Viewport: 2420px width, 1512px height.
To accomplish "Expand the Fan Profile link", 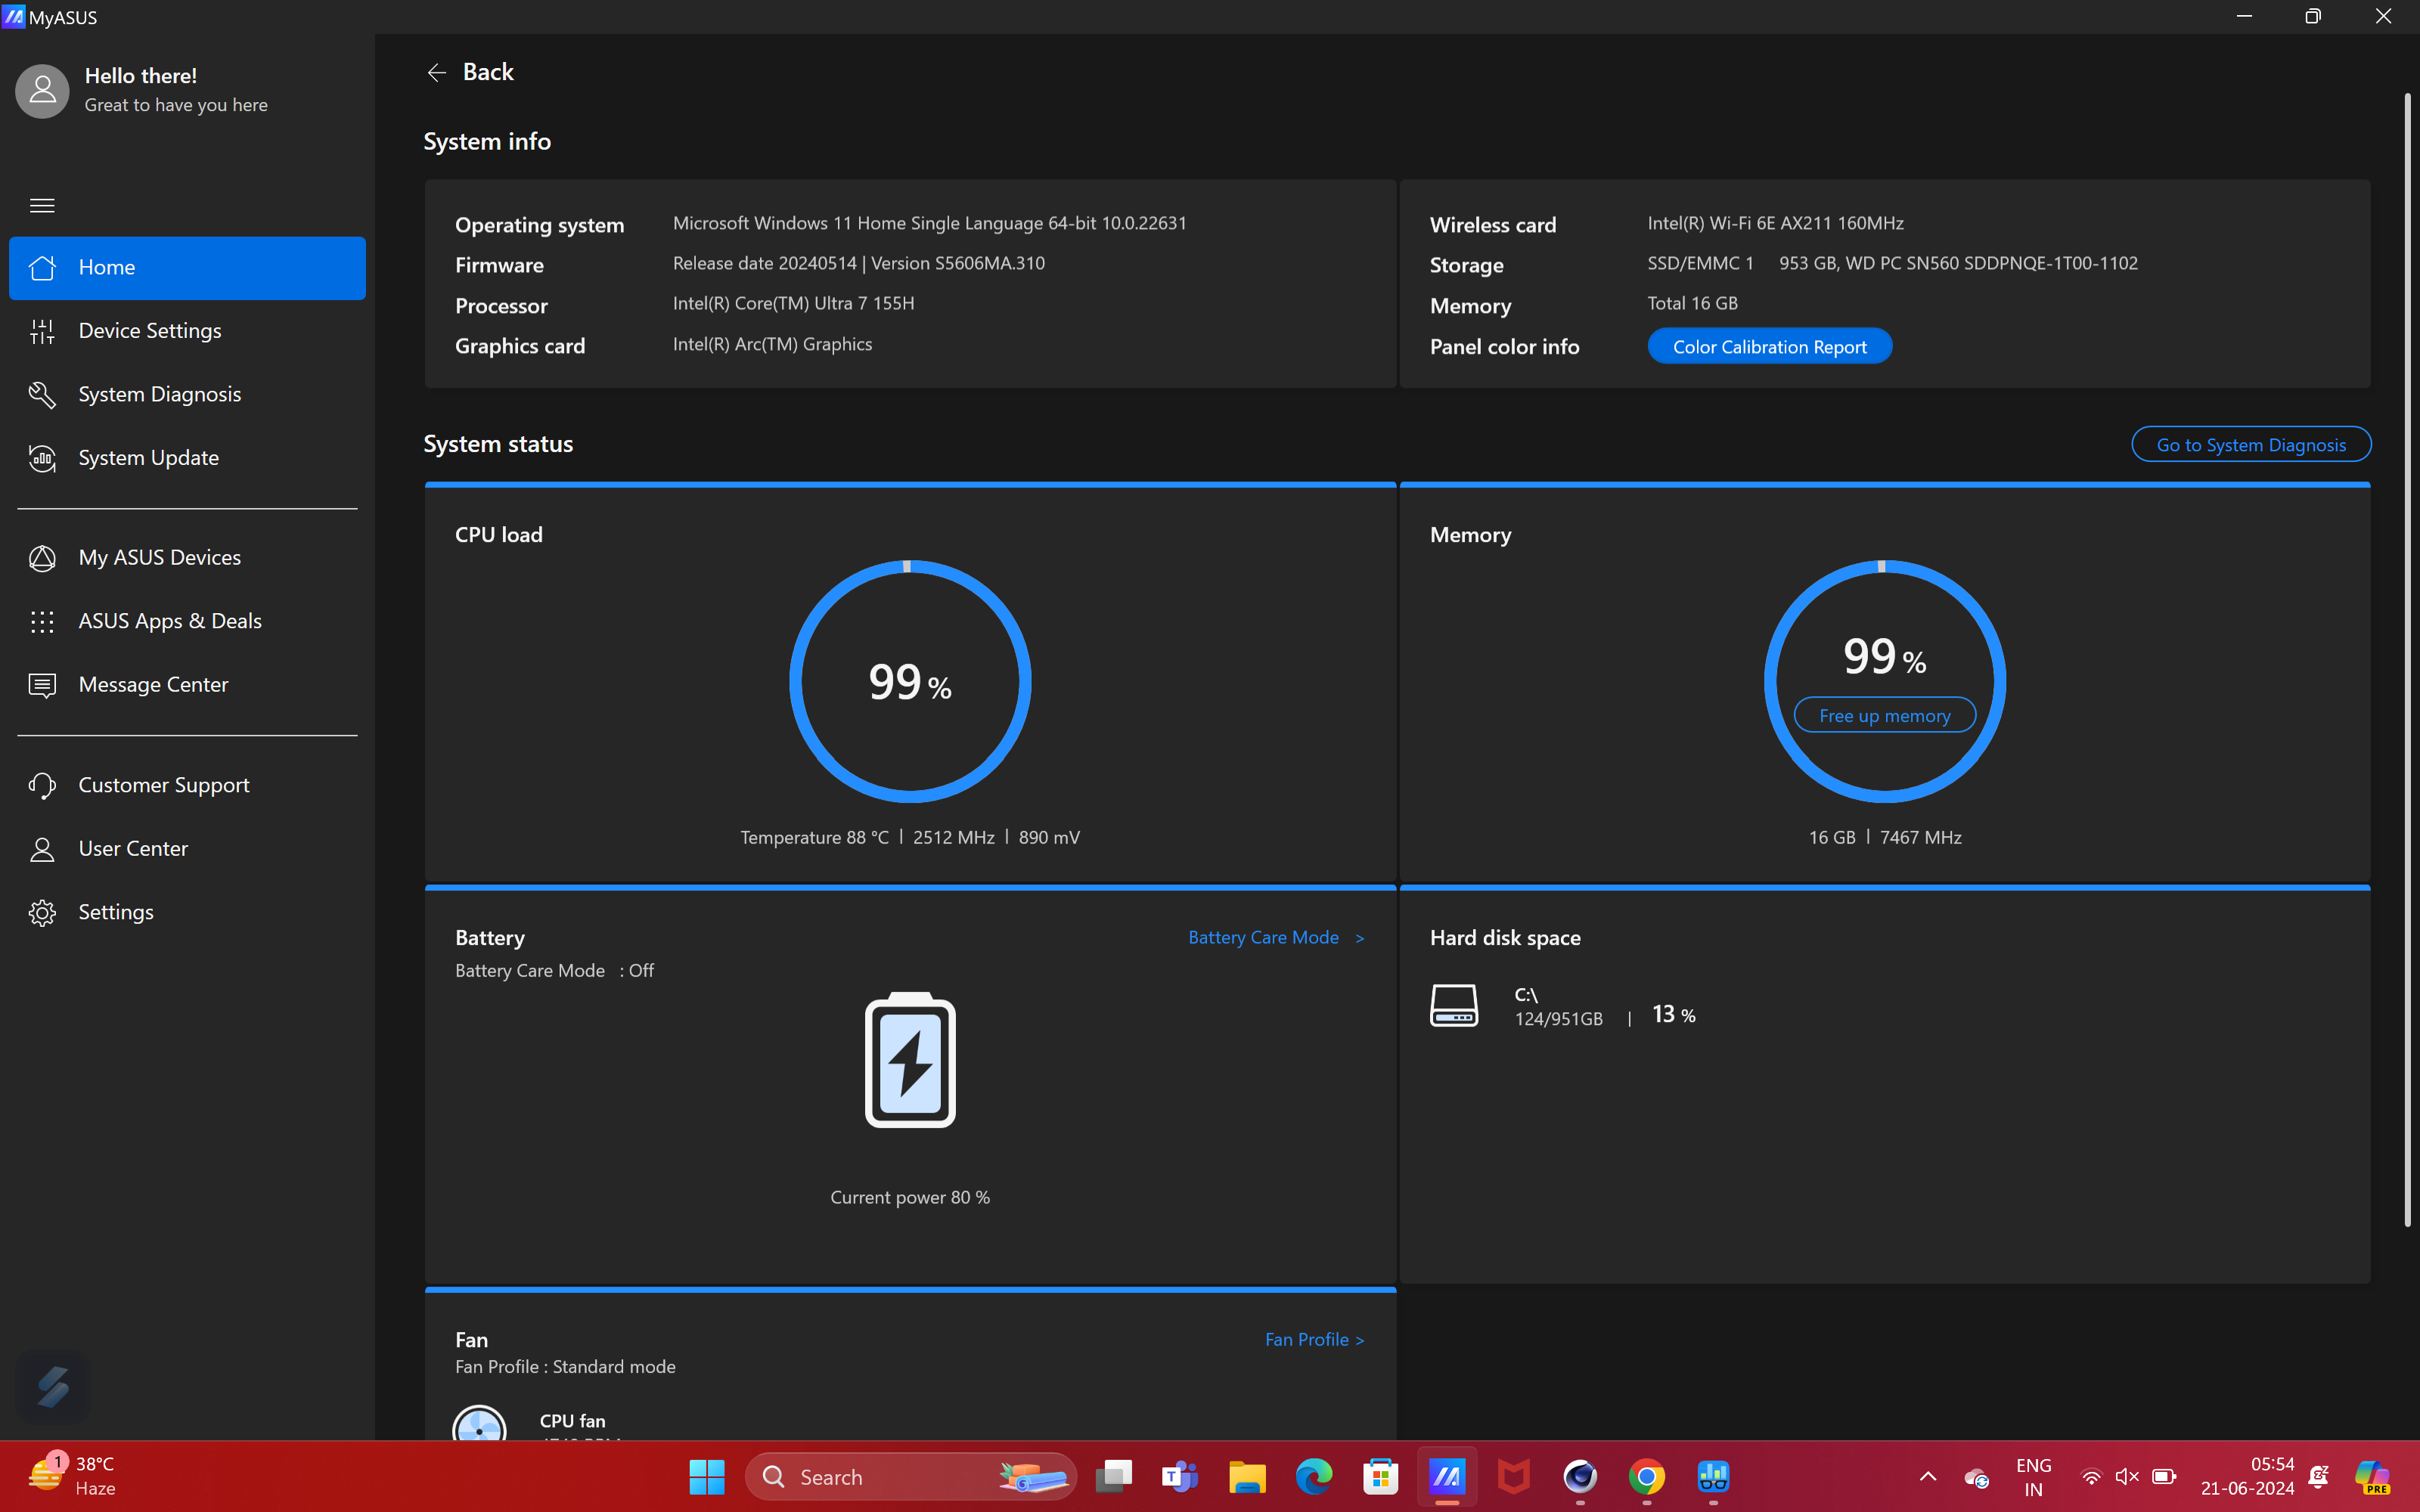I will pos(1313,1339).
